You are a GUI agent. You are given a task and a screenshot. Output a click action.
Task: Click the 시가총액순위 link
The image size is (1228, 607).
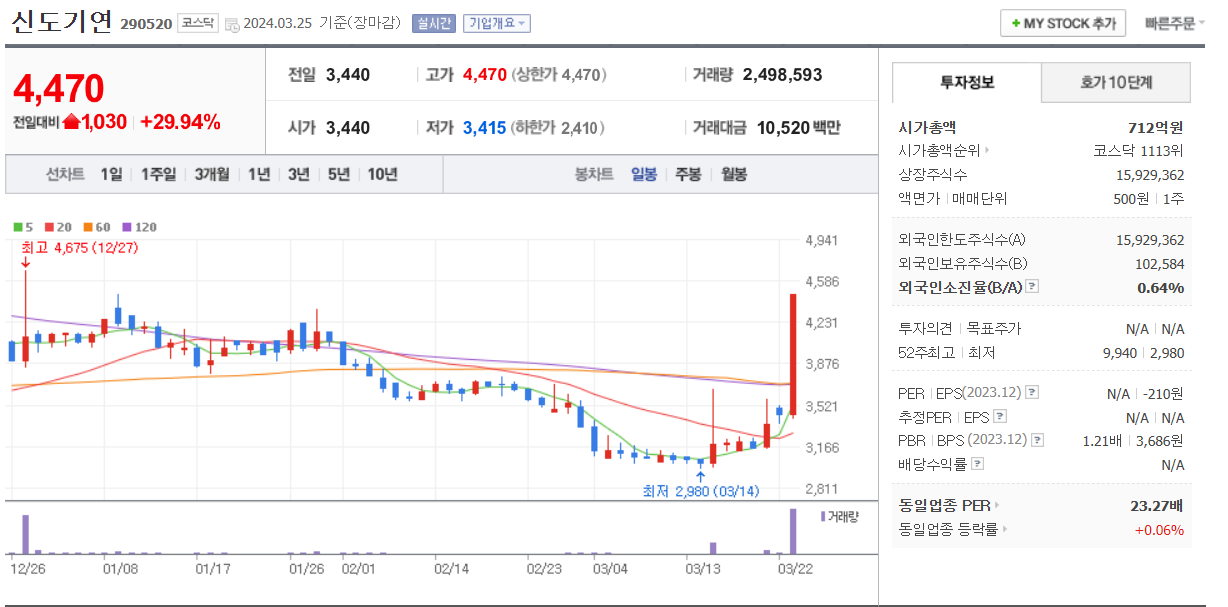pos(940,151)
